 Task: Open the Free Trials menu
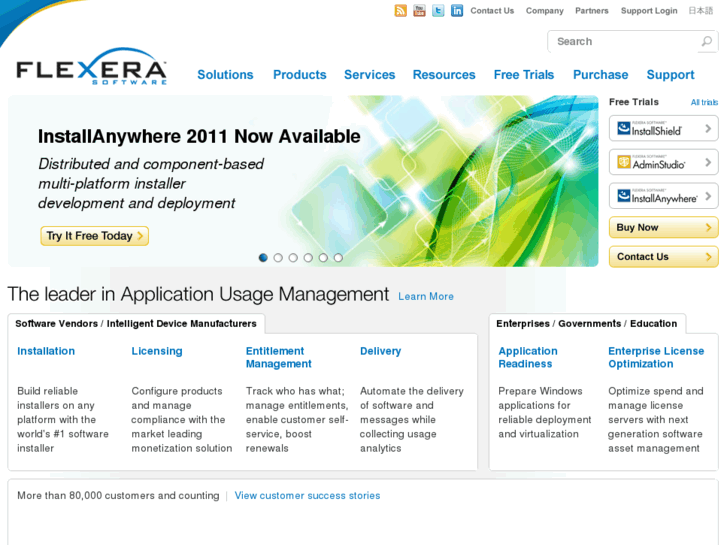coord(524,75)
